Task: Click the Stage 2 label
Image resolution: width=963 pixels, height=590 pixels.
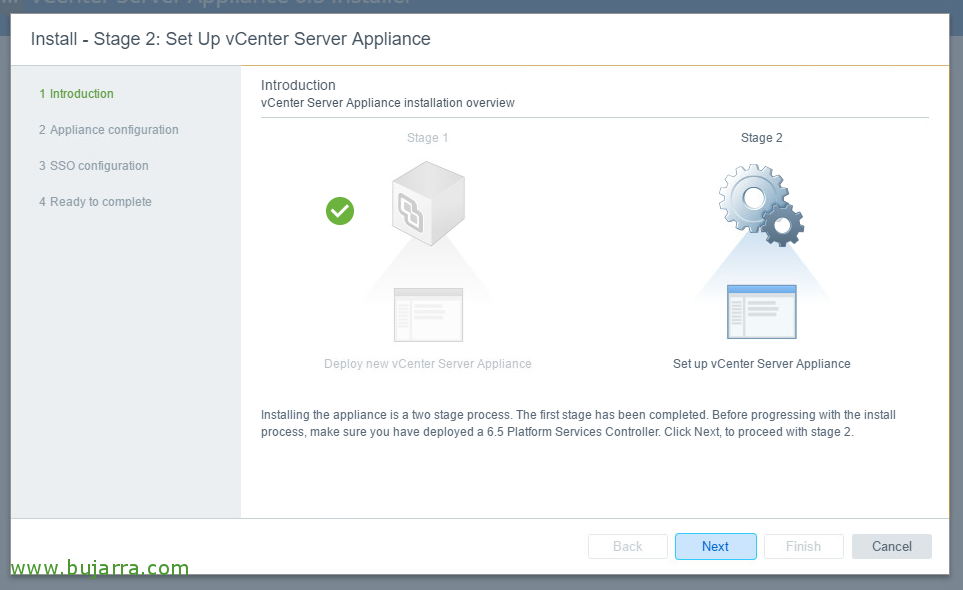Action: pos(762,138)
